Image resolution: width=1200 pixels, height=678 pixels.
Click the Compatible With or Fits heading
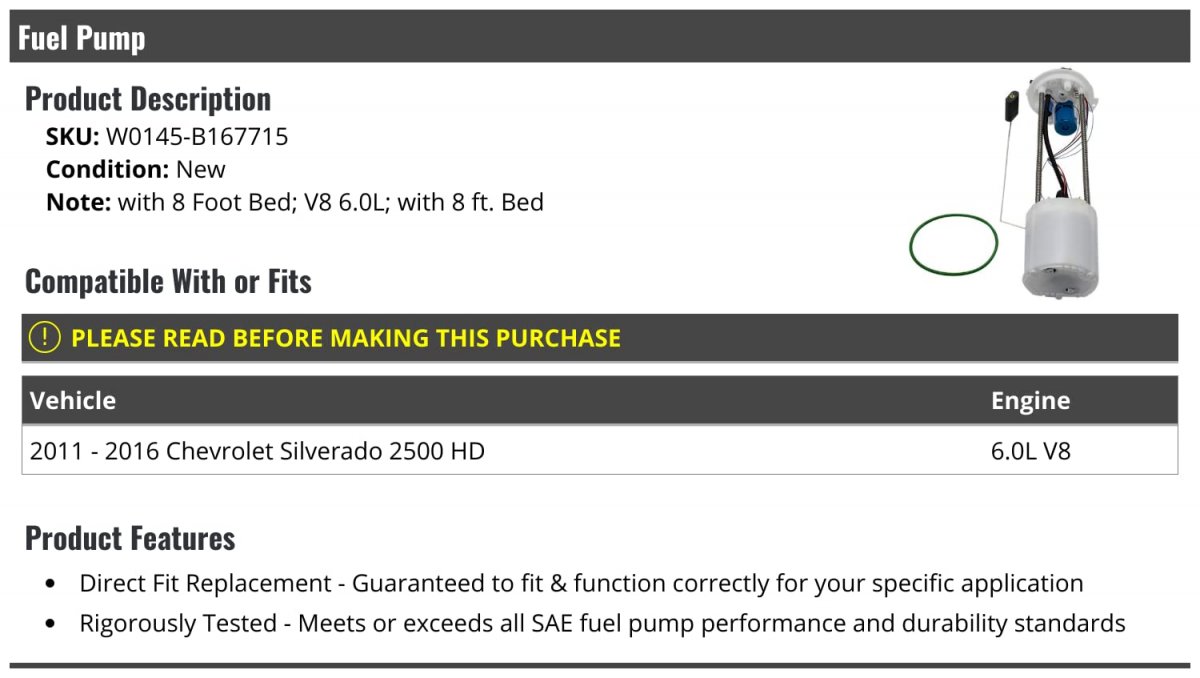pyautogui.click(x=168, y=281)
